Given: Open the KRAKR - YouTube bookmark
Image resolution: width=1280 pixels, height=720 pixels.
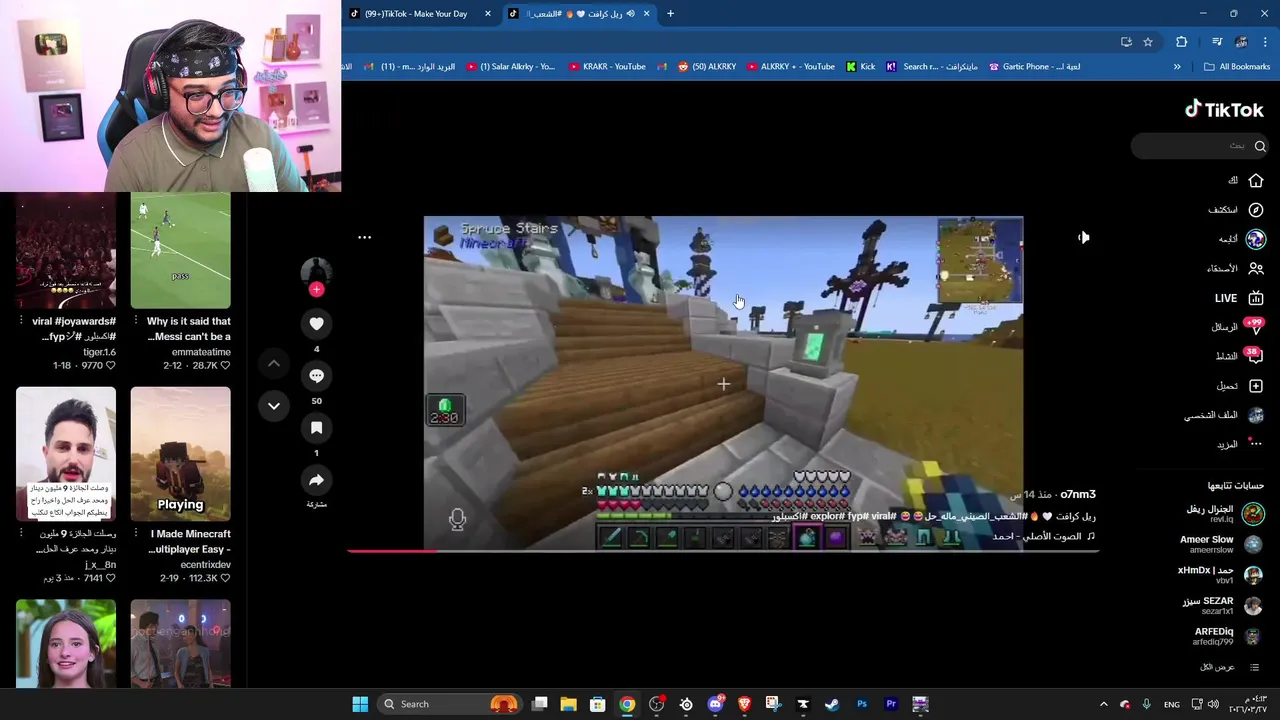Looking at the screenshot, I should coord(607,67).
